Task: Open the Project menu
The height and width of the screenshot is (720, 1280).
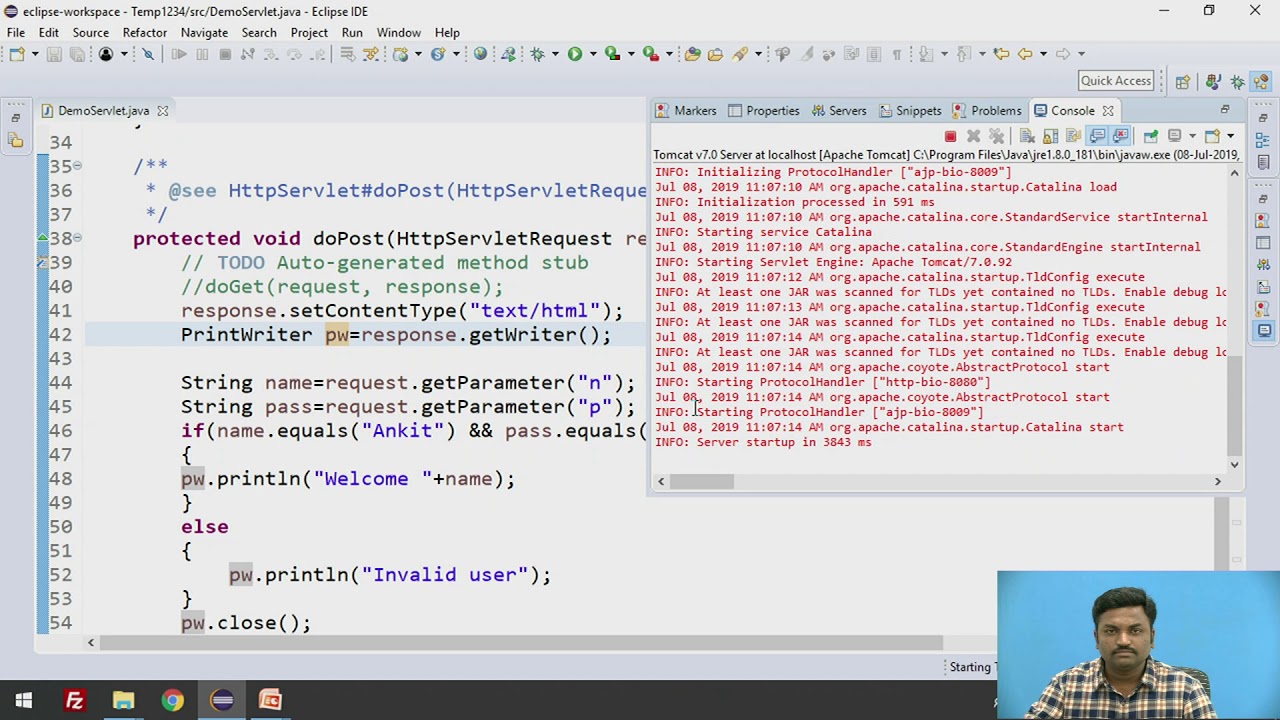Action: pyautogui.click(x=309, y=32)
